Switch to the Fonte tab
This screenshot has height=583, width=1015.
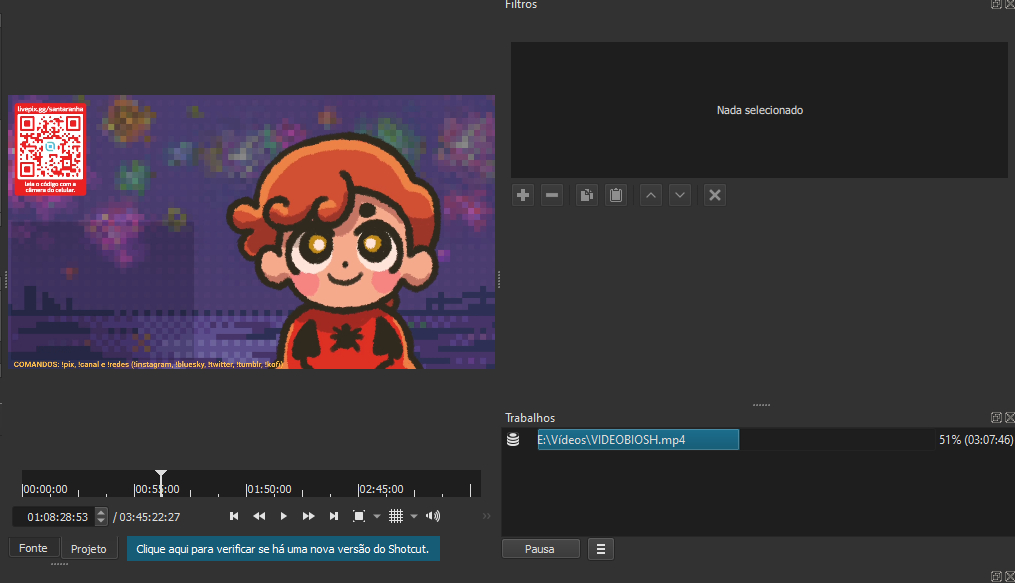(x=33, y=548)
